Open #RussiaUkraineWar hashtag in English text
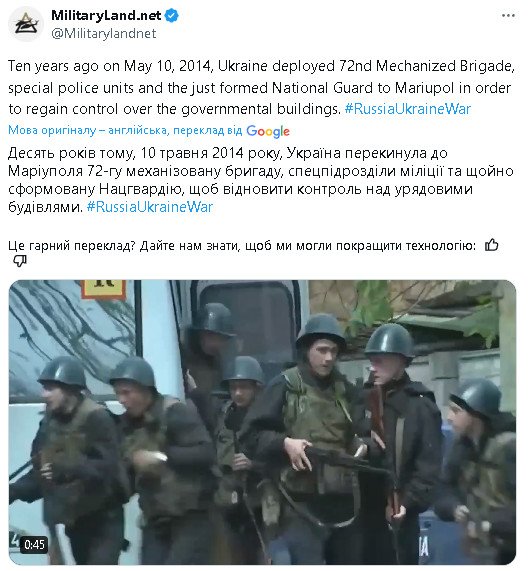 tap(407, 109)
